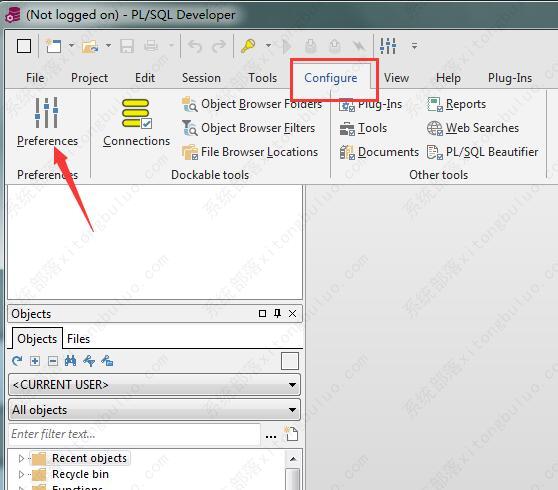This screenshot has height=490, width=558.
Task: Click the Redo arrow icon
Action: point(219,46)
